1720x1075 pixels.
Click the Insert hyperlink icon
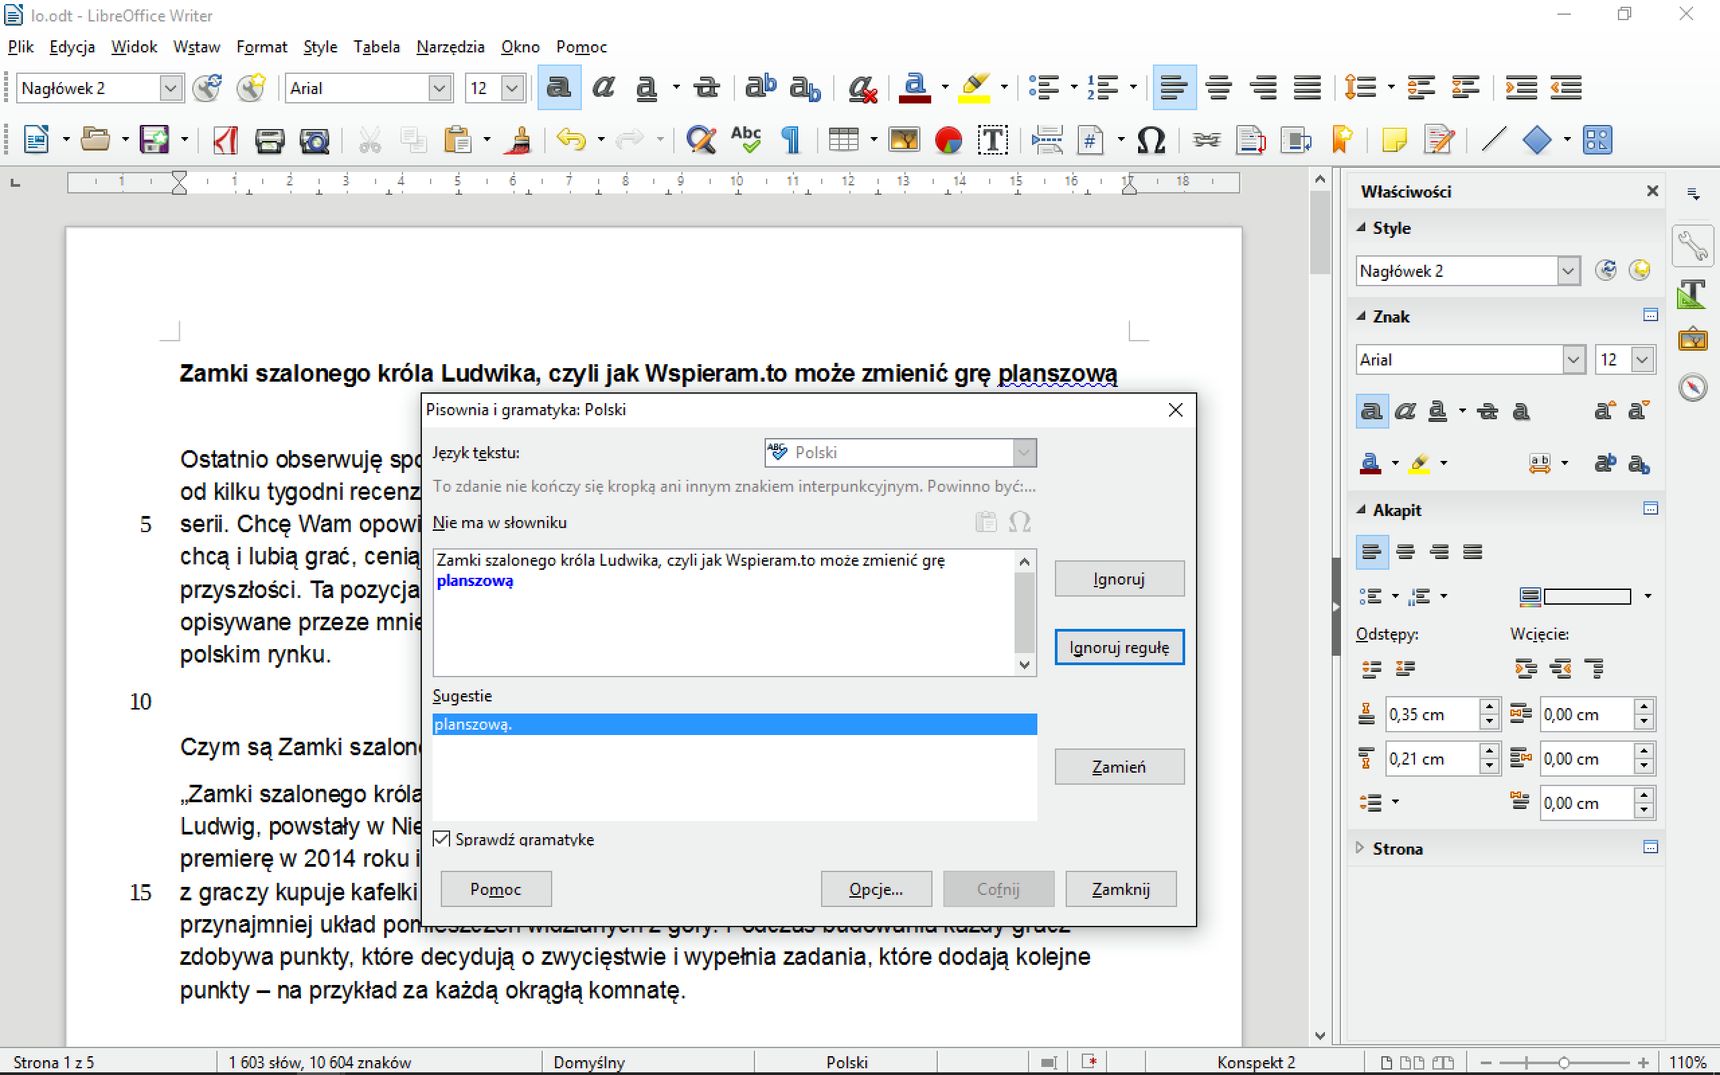click(1207, 140)
